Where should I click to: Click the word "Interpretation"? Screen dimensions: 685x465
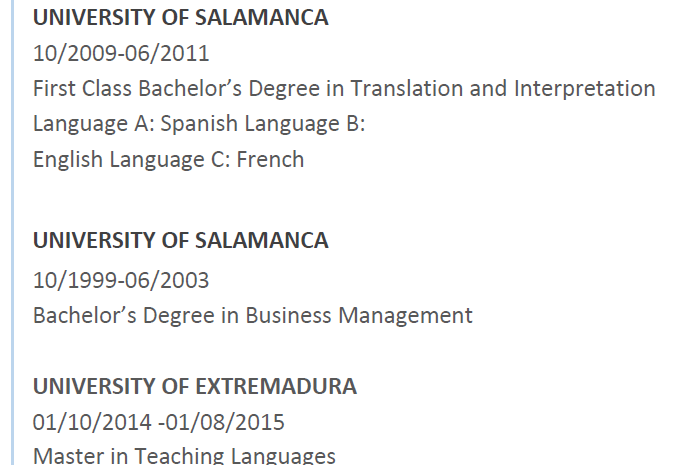click(584, 89)
